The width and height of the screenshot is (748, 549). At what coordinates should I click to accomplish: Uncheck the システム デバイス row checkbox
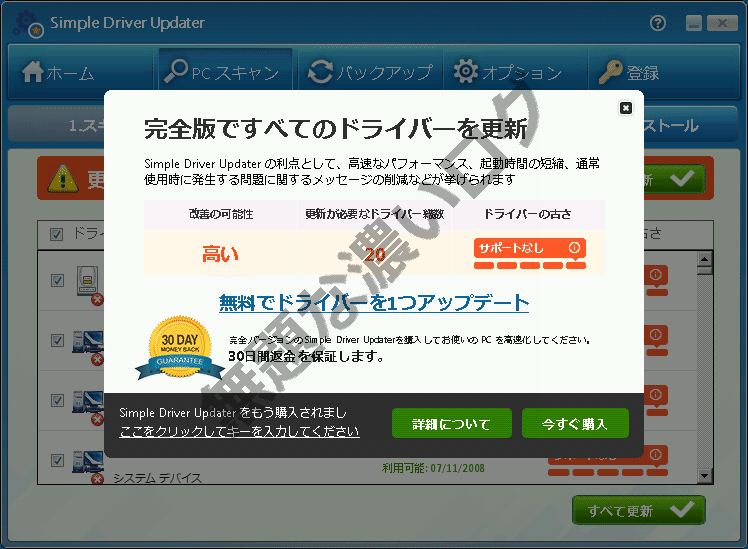[57, 460]
